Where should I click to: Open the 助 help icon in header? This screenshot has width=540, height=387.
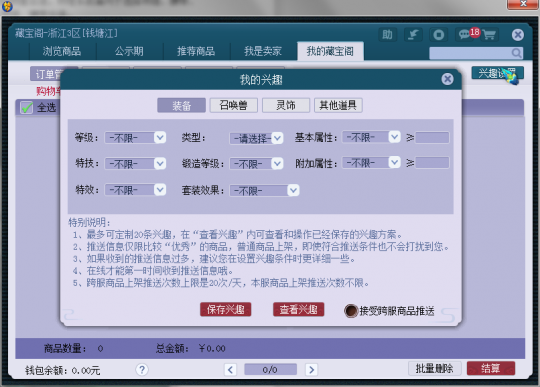pyautogui.click(x=387, y=34)
